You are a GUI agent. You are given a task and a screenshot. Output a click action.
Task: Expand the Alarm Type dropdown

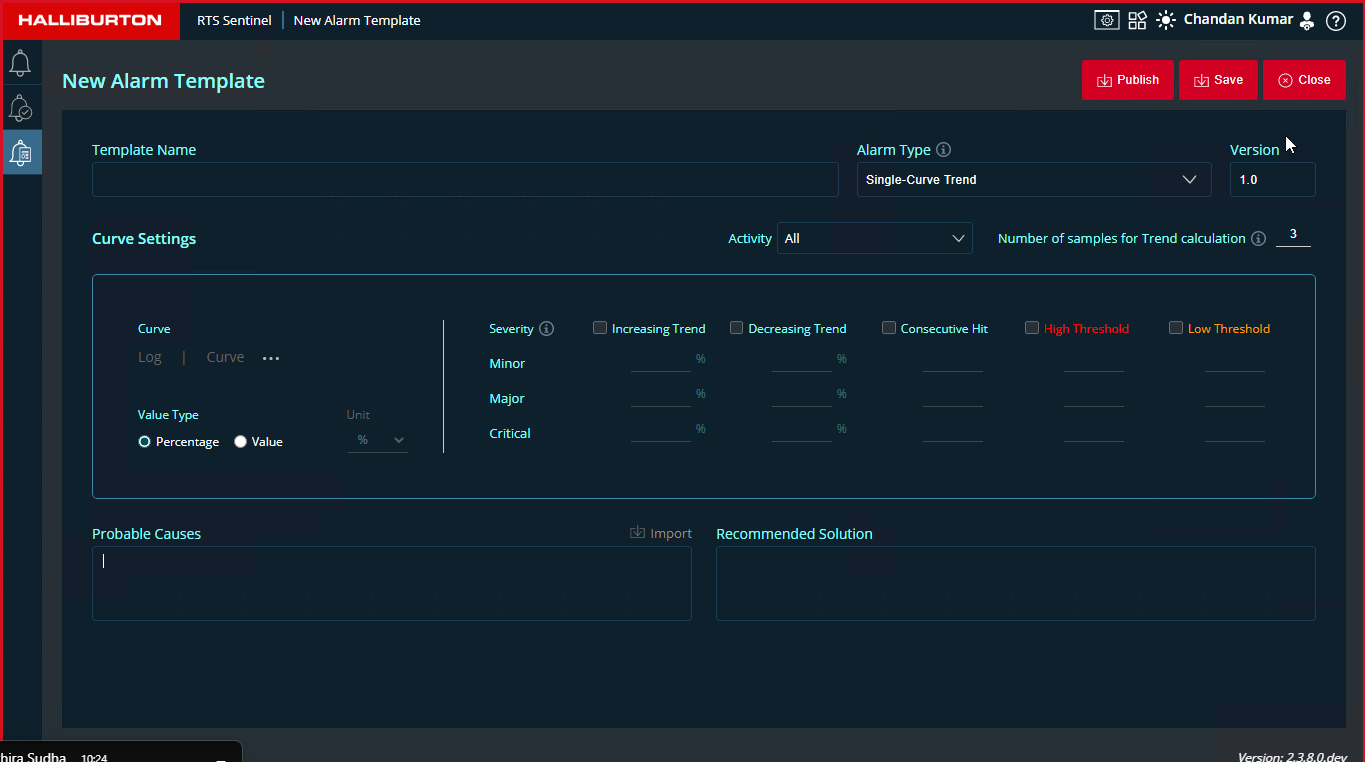click(x=1033, y=180)
